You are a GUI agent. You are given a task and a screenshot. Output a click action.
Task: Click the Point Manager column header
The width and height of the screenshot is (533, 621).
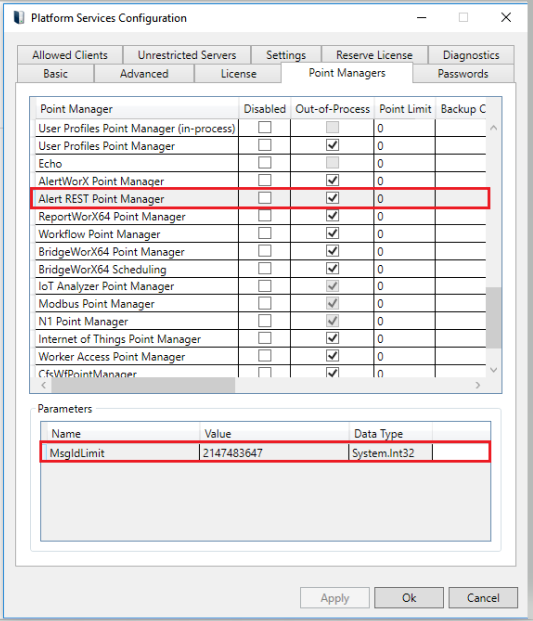click(x=137, y=109)
